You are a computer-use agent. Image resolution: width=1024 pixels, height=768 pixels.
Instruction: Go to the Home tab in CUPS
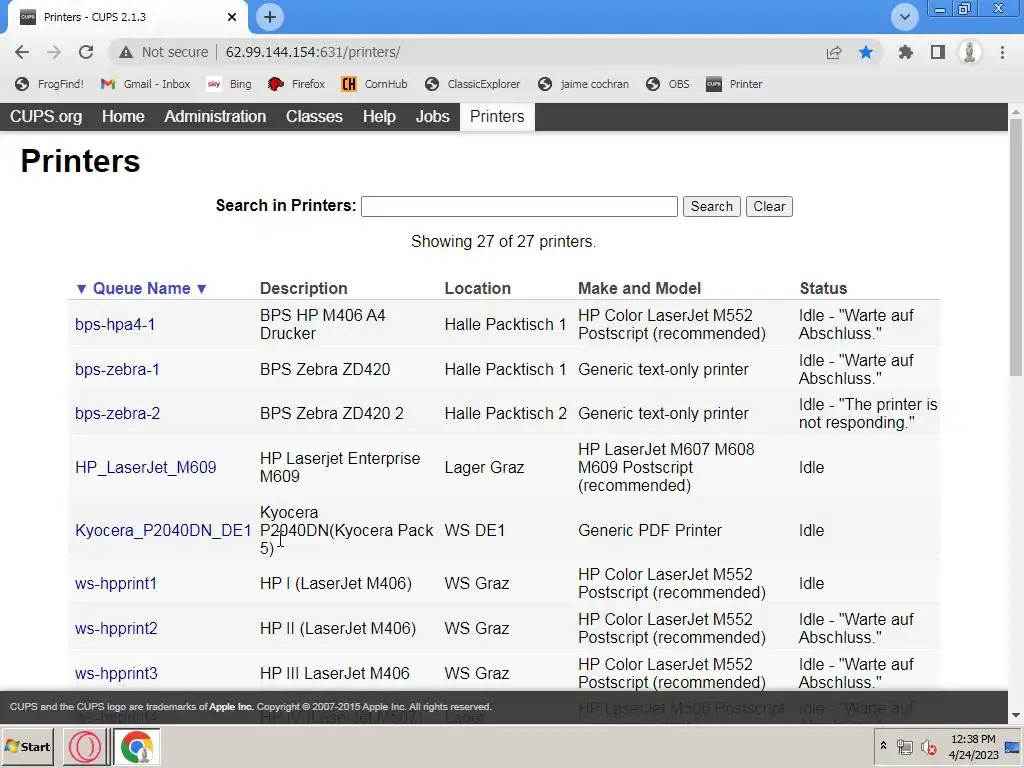(123, 116)
